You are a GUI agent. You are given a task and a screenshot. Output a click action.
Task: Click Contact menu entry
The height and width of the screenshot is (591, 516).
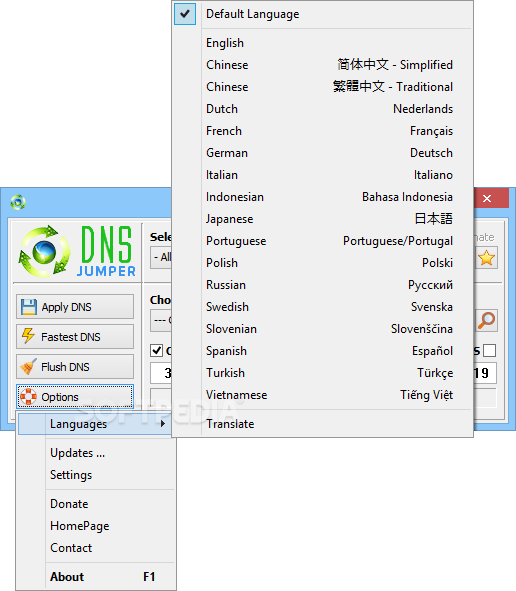tap(96, 548)
